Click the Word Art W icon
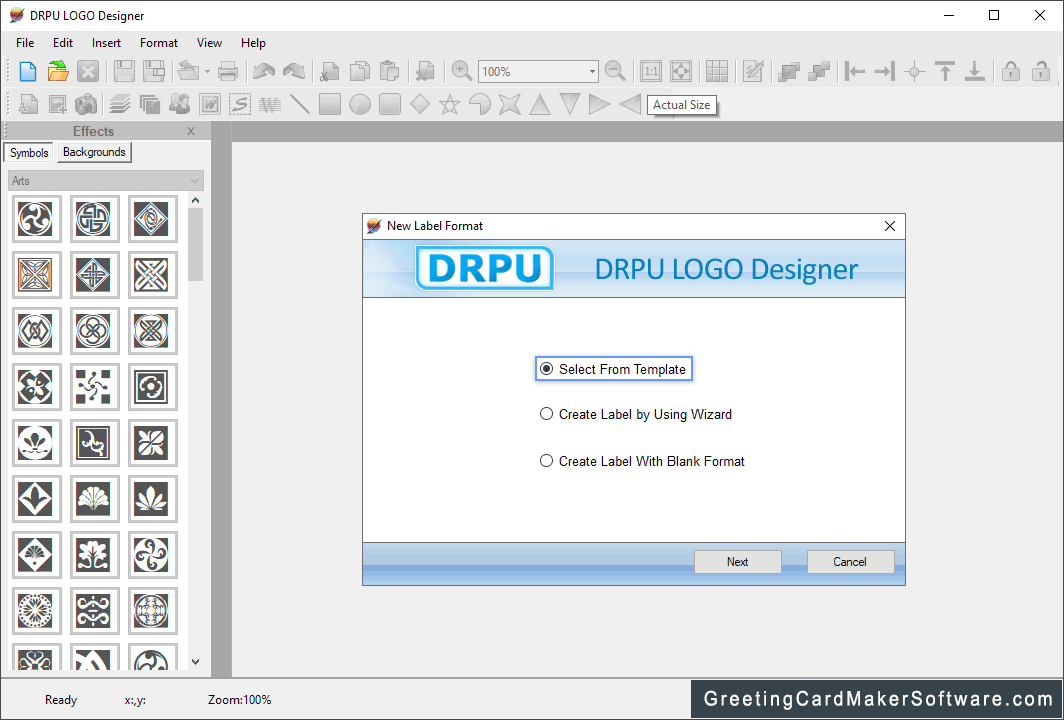 (x=210, y=105)
